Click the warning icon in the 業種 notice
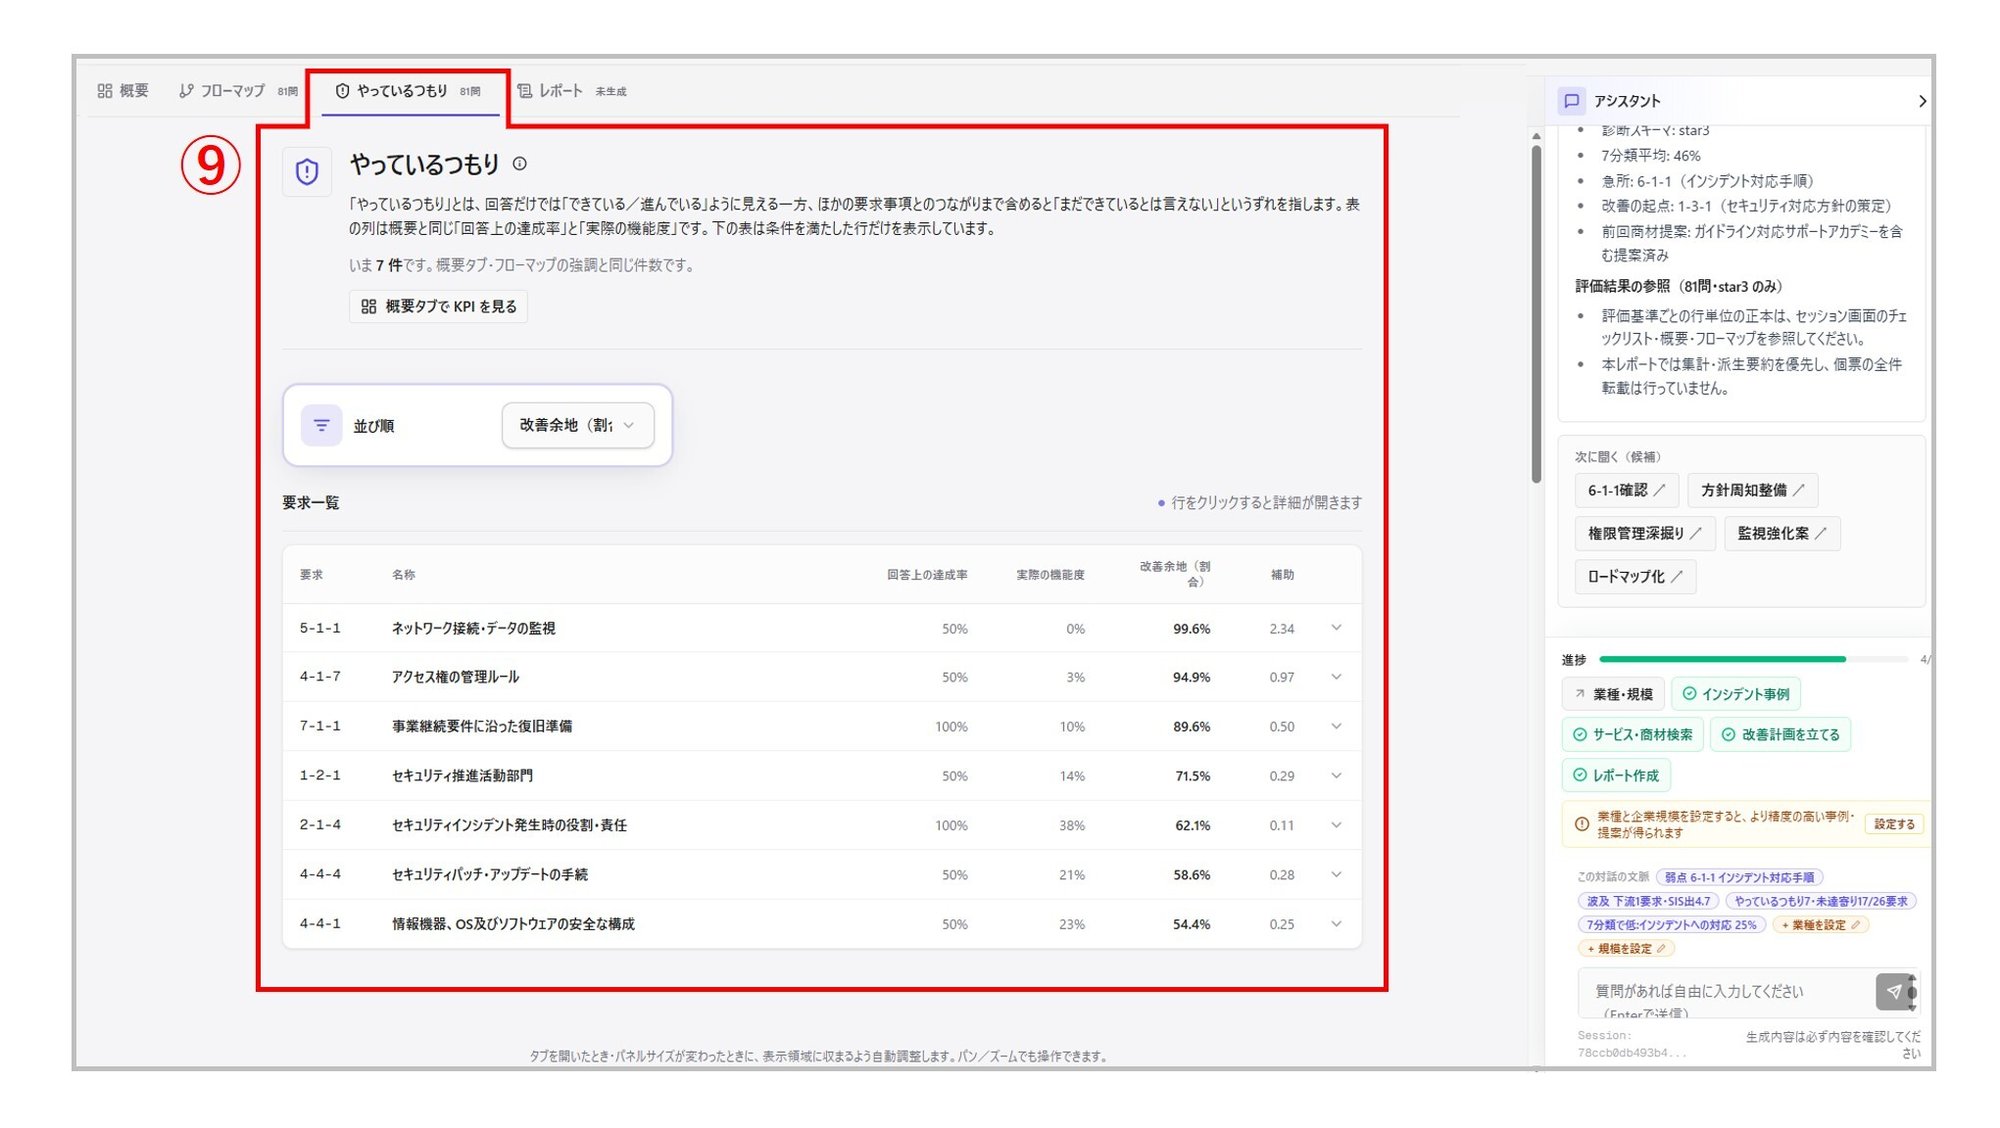The width and height of the screenshot is (2000, 1128). 1582,824
